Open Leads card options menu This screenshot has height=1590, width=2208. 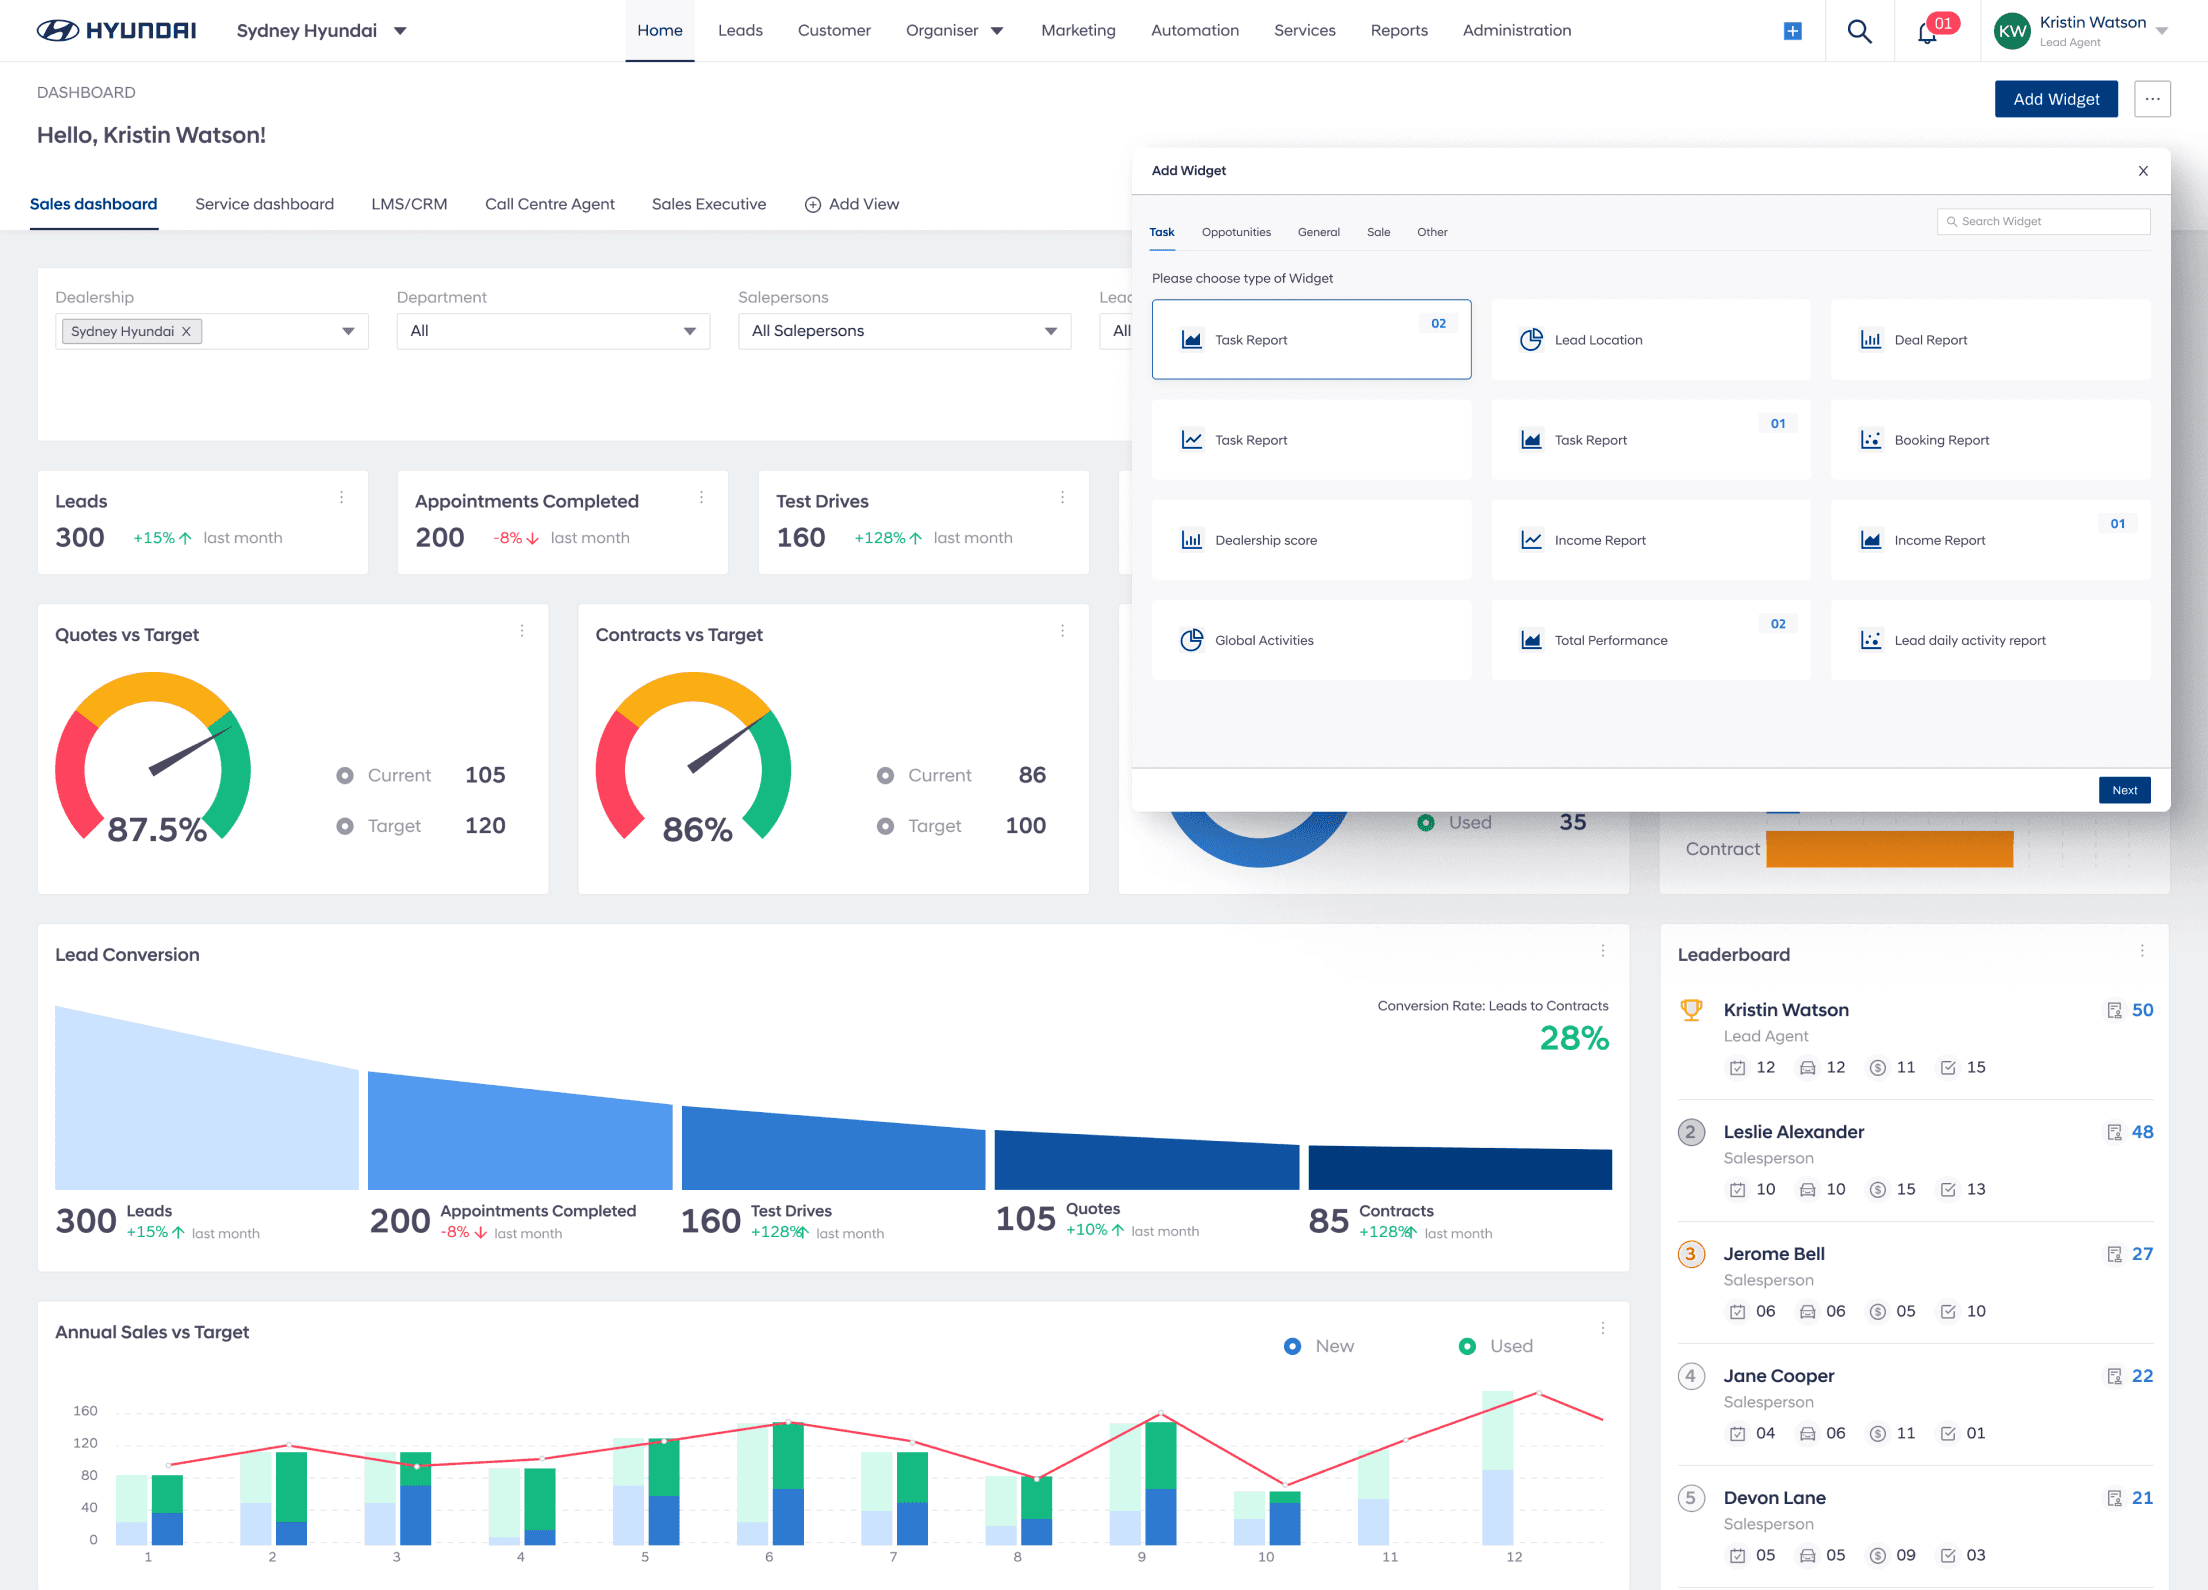(342, 497)
